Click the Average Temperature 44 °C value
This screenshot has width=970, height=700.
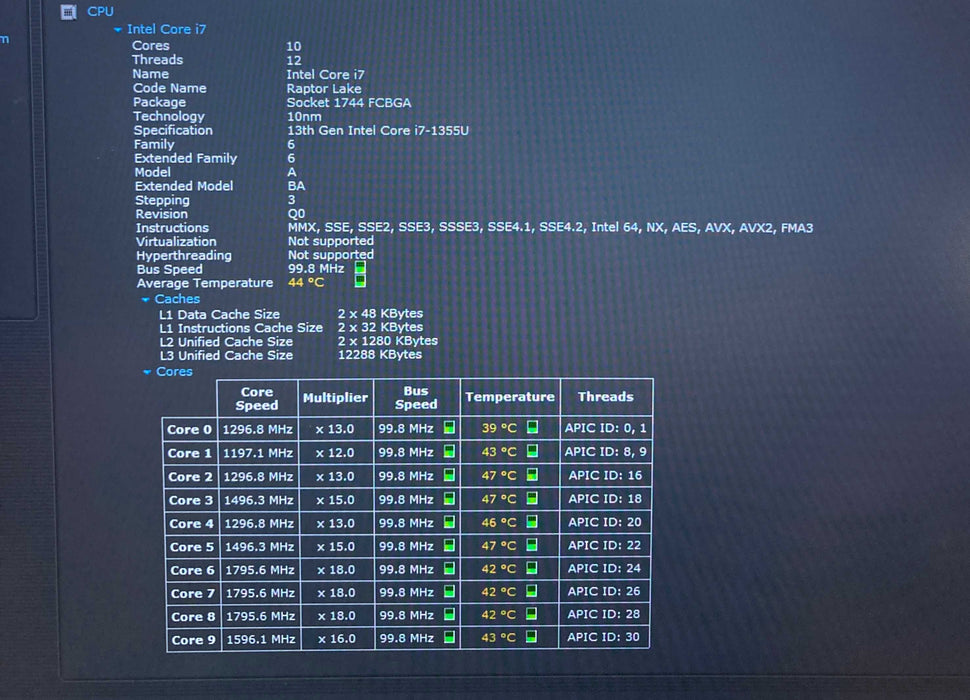coord(306,283)
